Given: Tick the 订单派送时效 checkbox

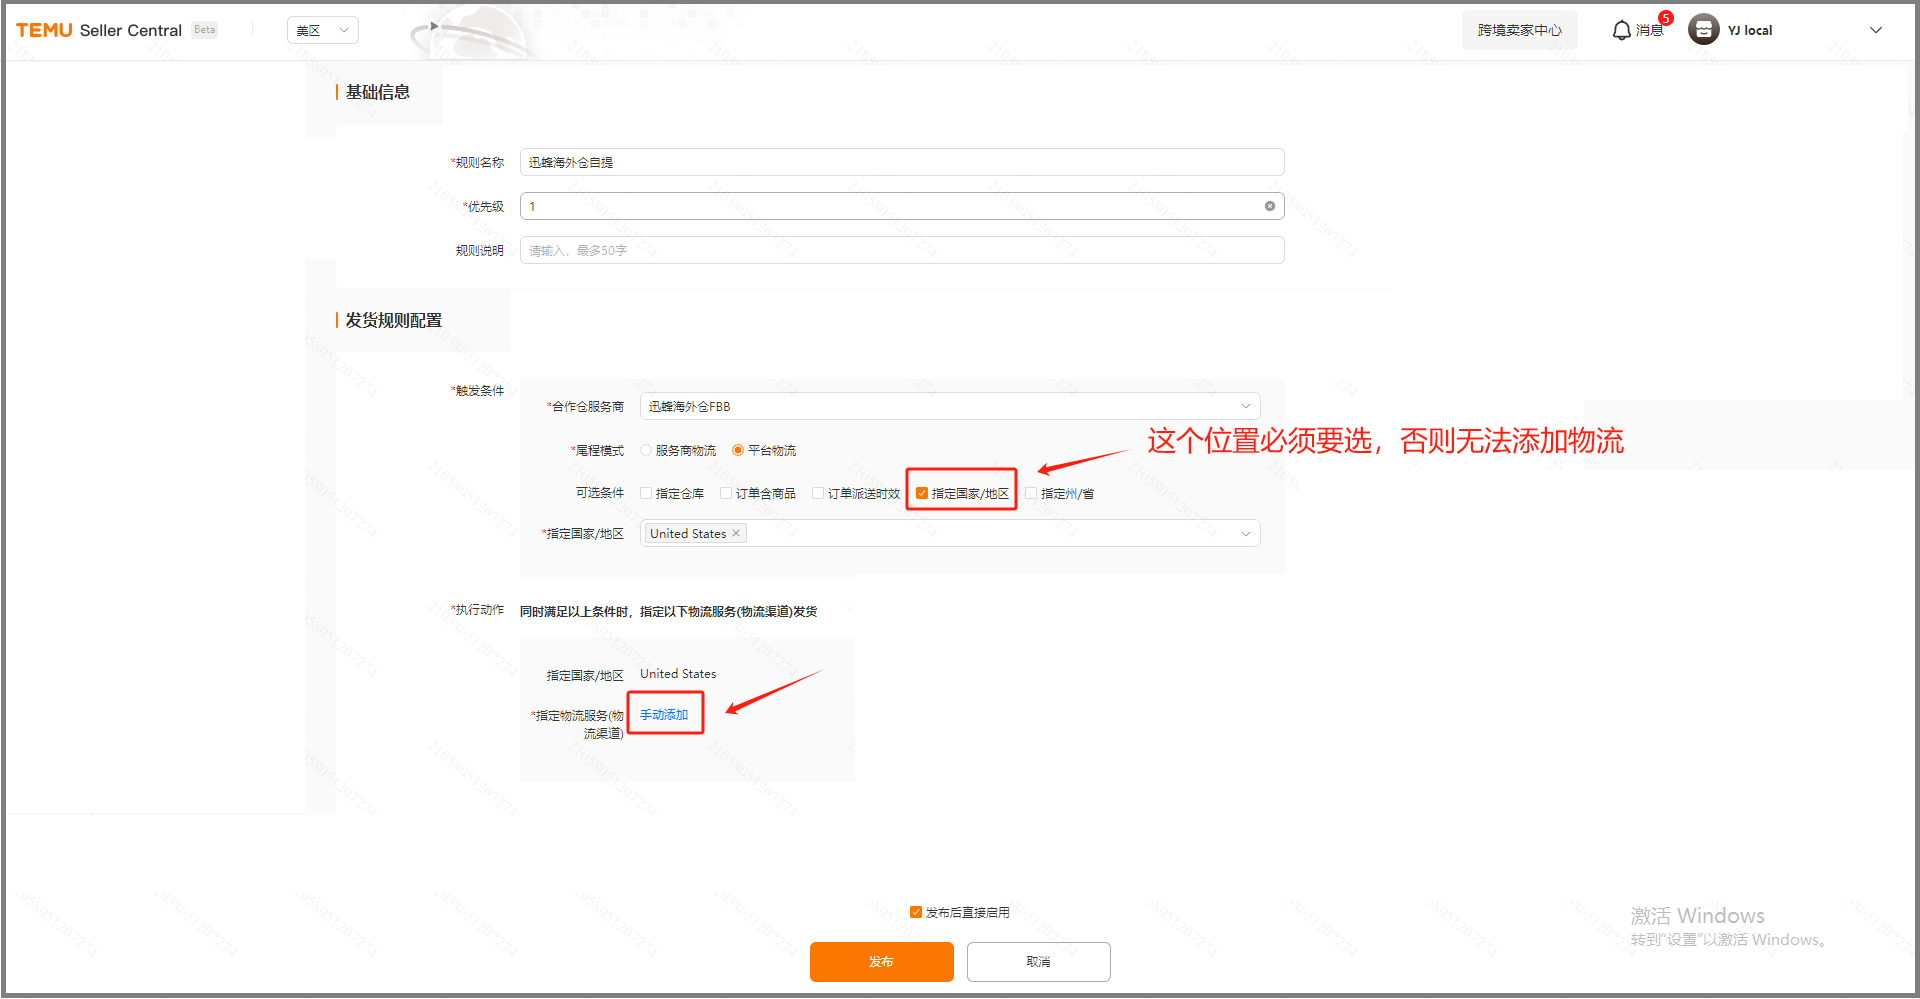Looking at the screenshot, I should [x=818, y=493].
